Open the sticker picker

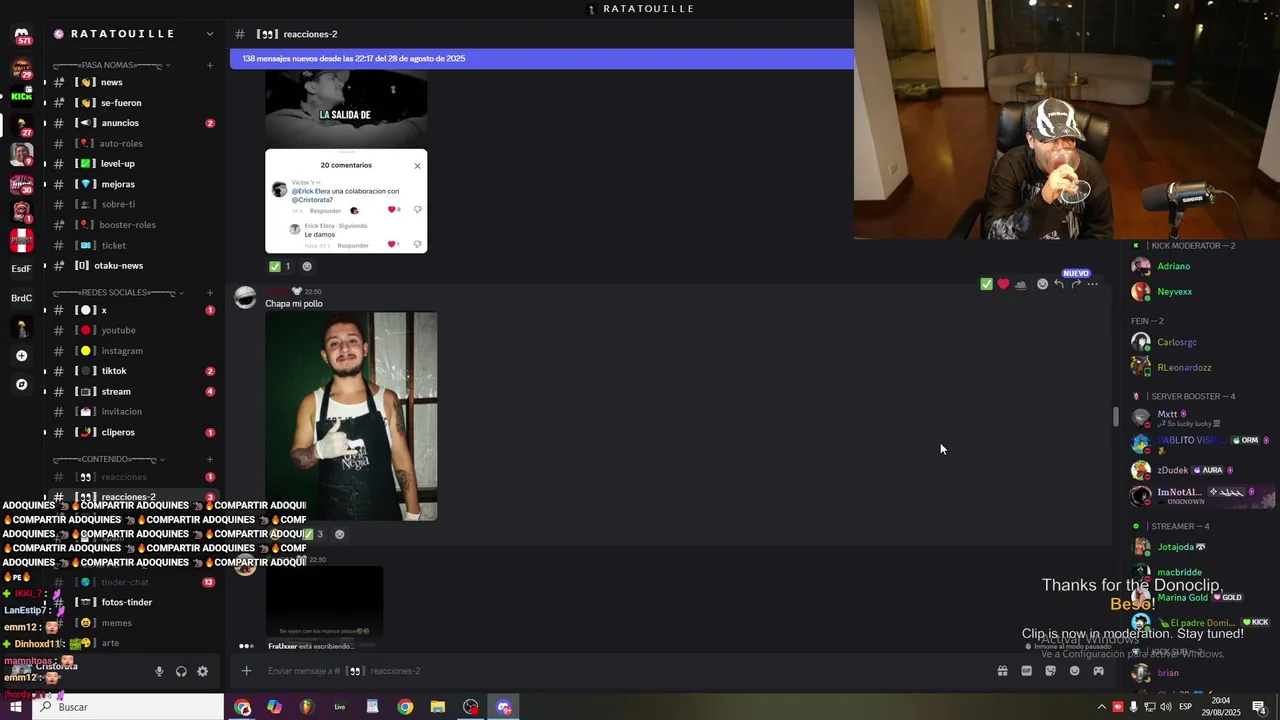(x=1051, y=671)
